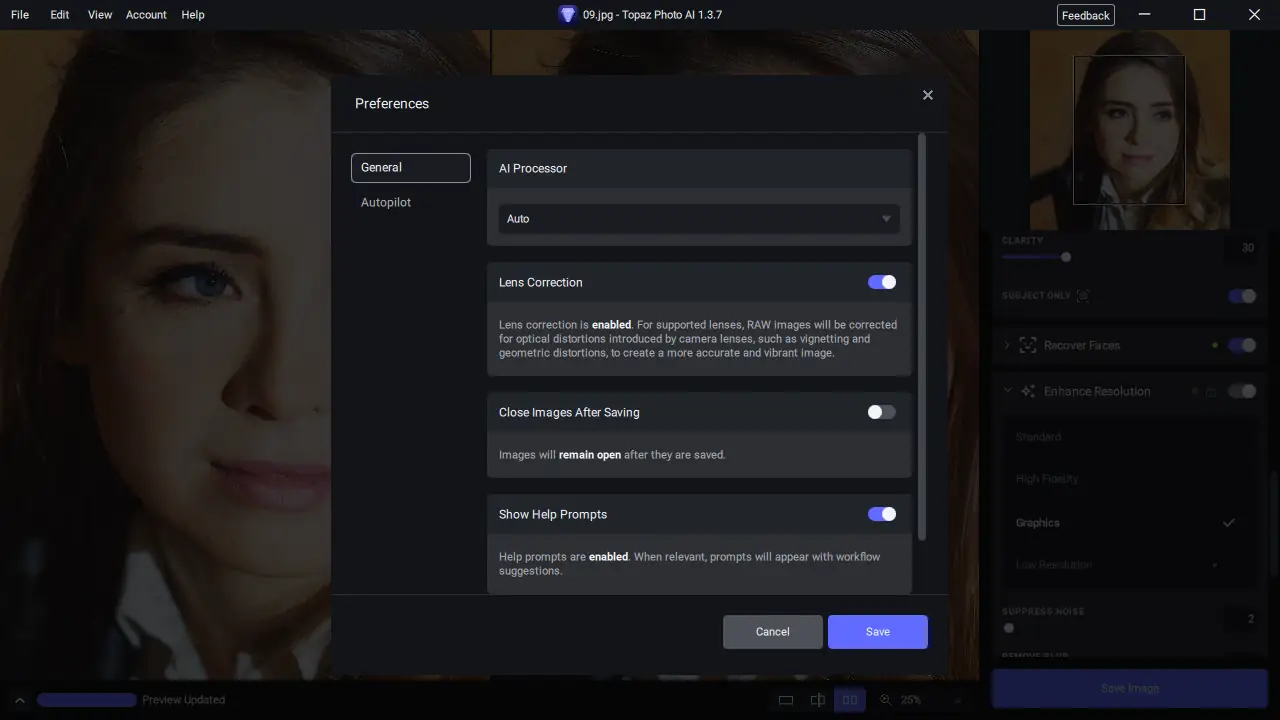Click the preview progress bar
This screenshot has height=720, width=1280.
87,700
